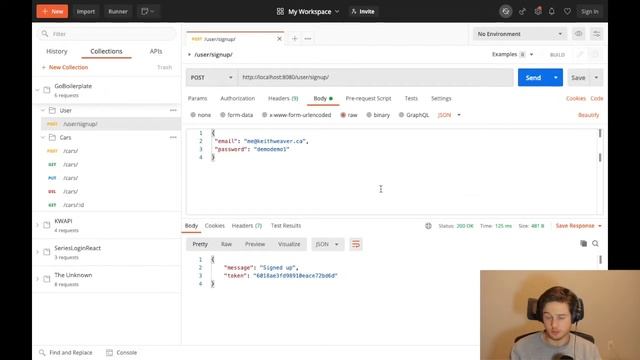Open the response JSON format dropdown
The width and height of the screenshot is (640, 360).
[x=327, y=244]
